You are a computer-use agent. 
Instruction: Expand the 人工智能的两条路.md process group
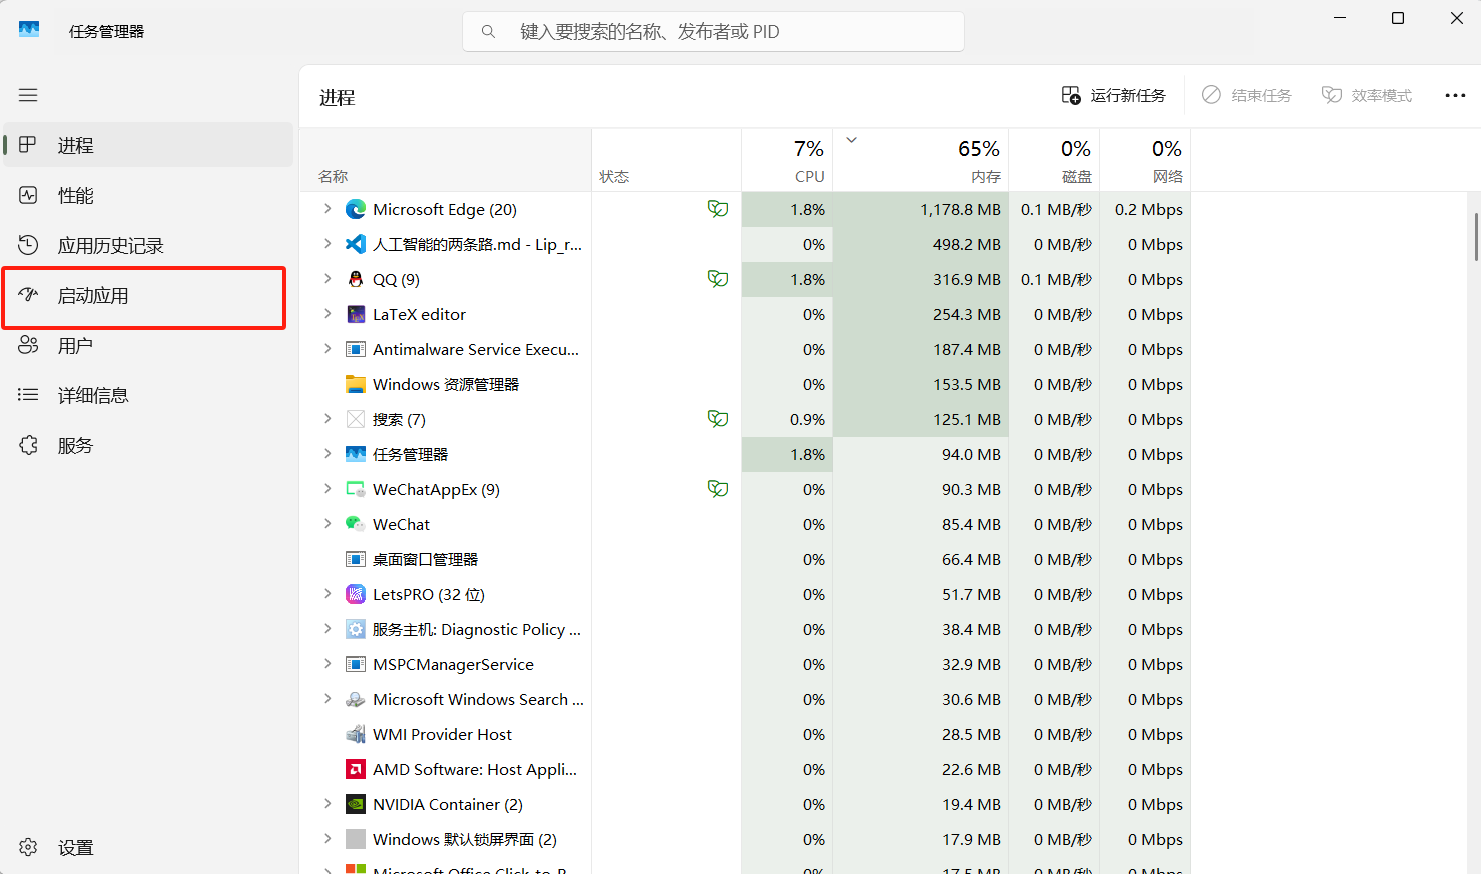click(327, 244)
